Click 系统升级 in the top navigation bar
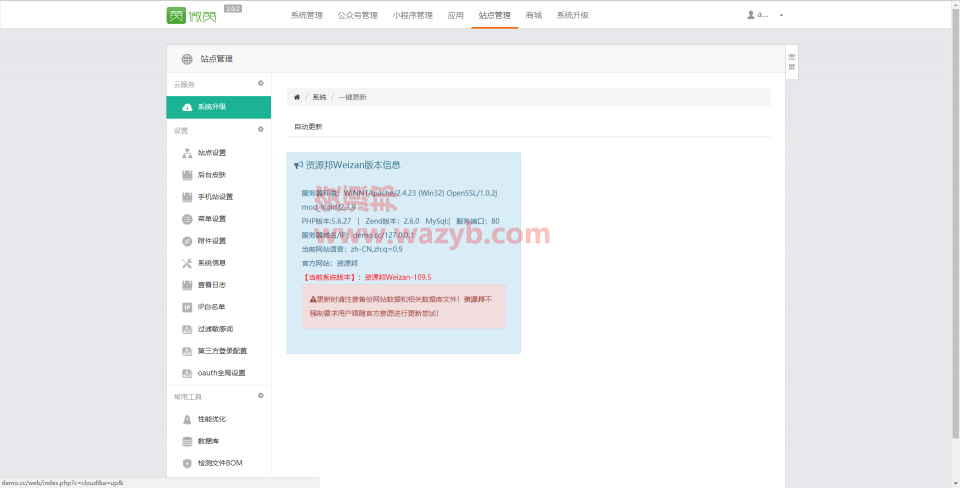 572,15
